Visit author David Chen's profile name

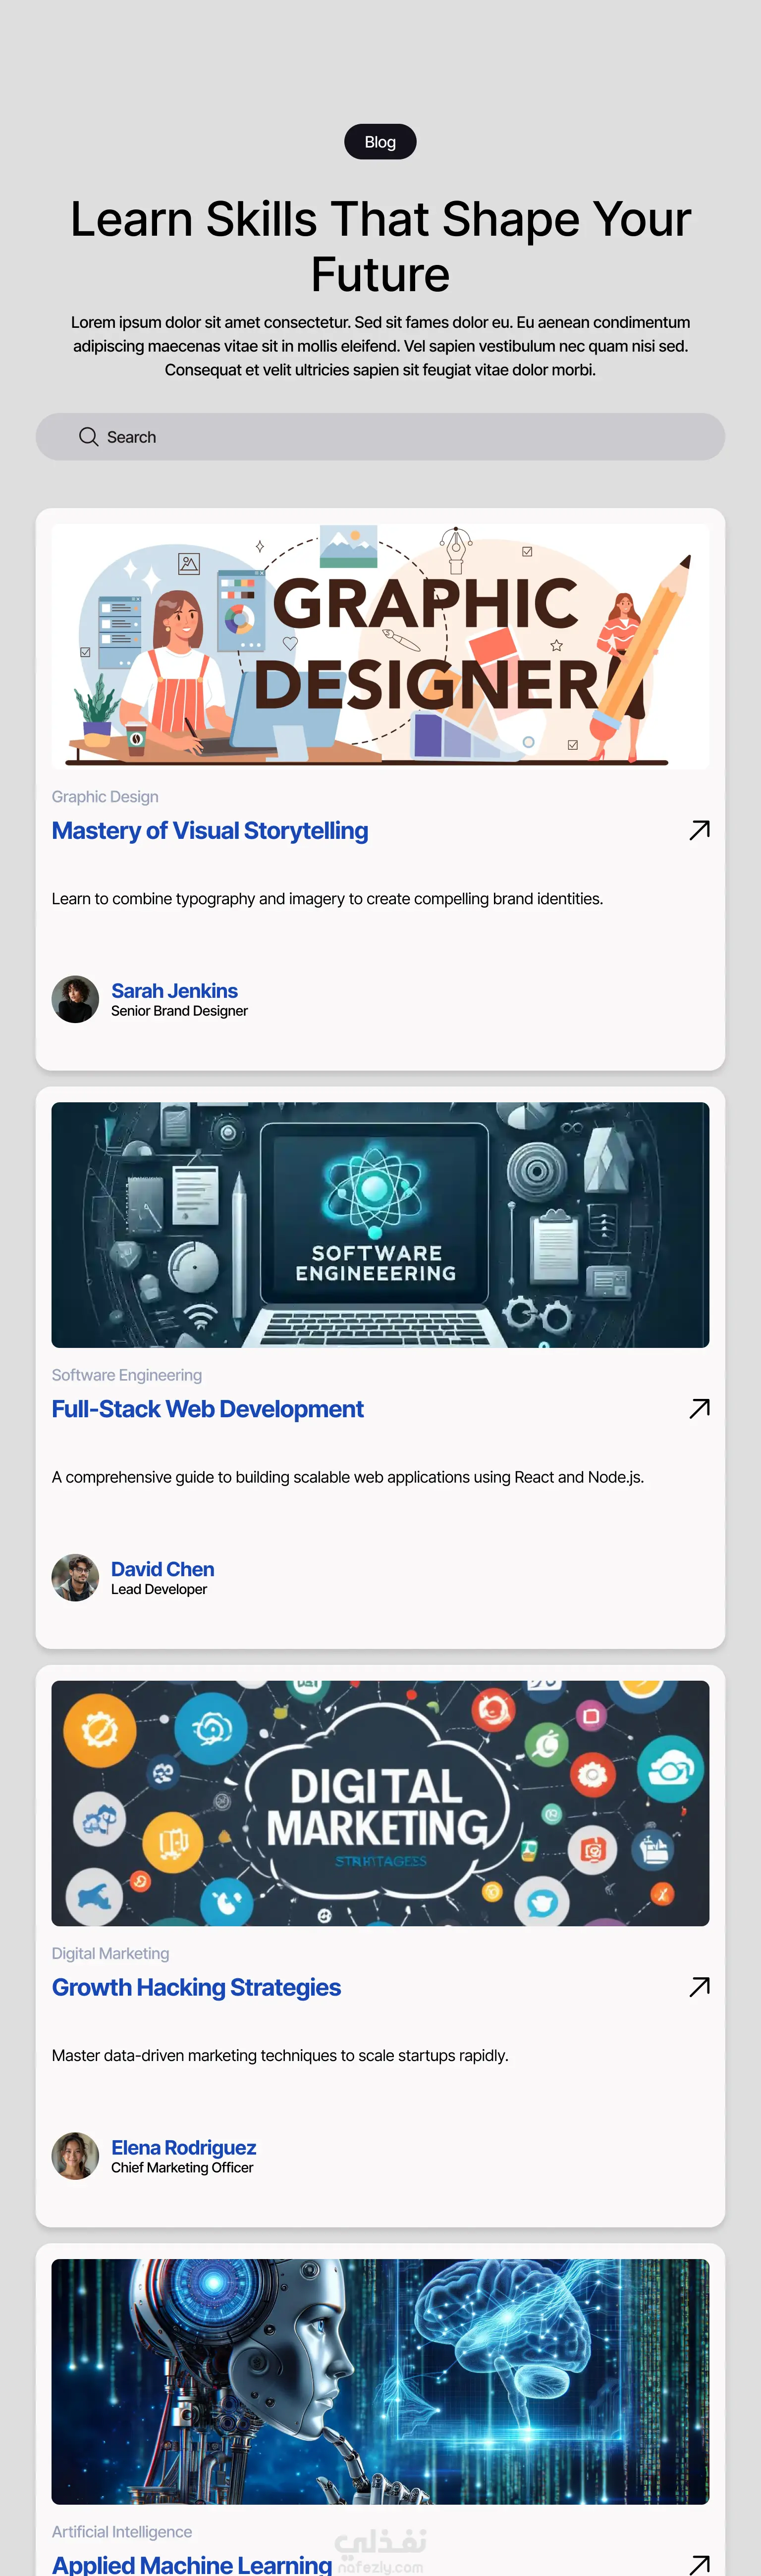pyautogui.click(x=163, y=1568)
